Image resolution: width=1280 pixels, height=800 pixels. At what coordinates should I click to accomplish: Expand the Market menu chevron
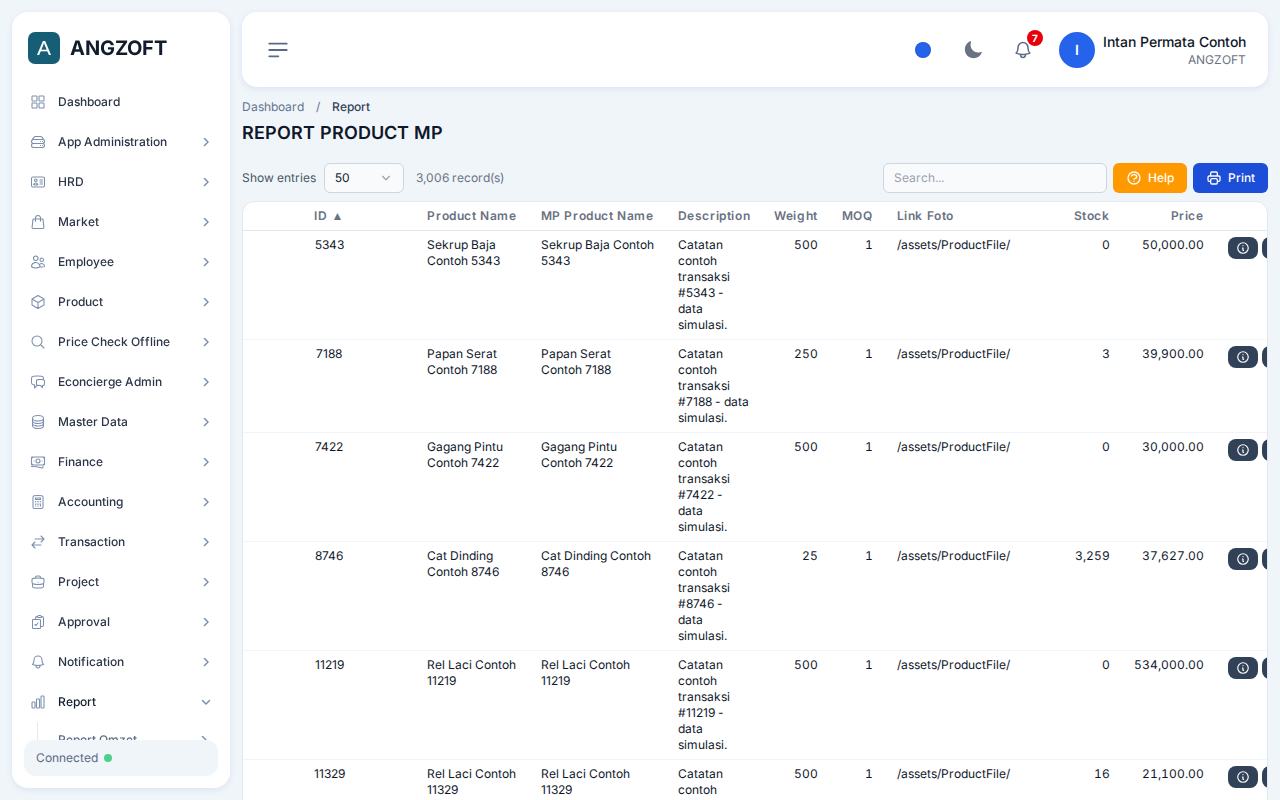click(206, 222)
